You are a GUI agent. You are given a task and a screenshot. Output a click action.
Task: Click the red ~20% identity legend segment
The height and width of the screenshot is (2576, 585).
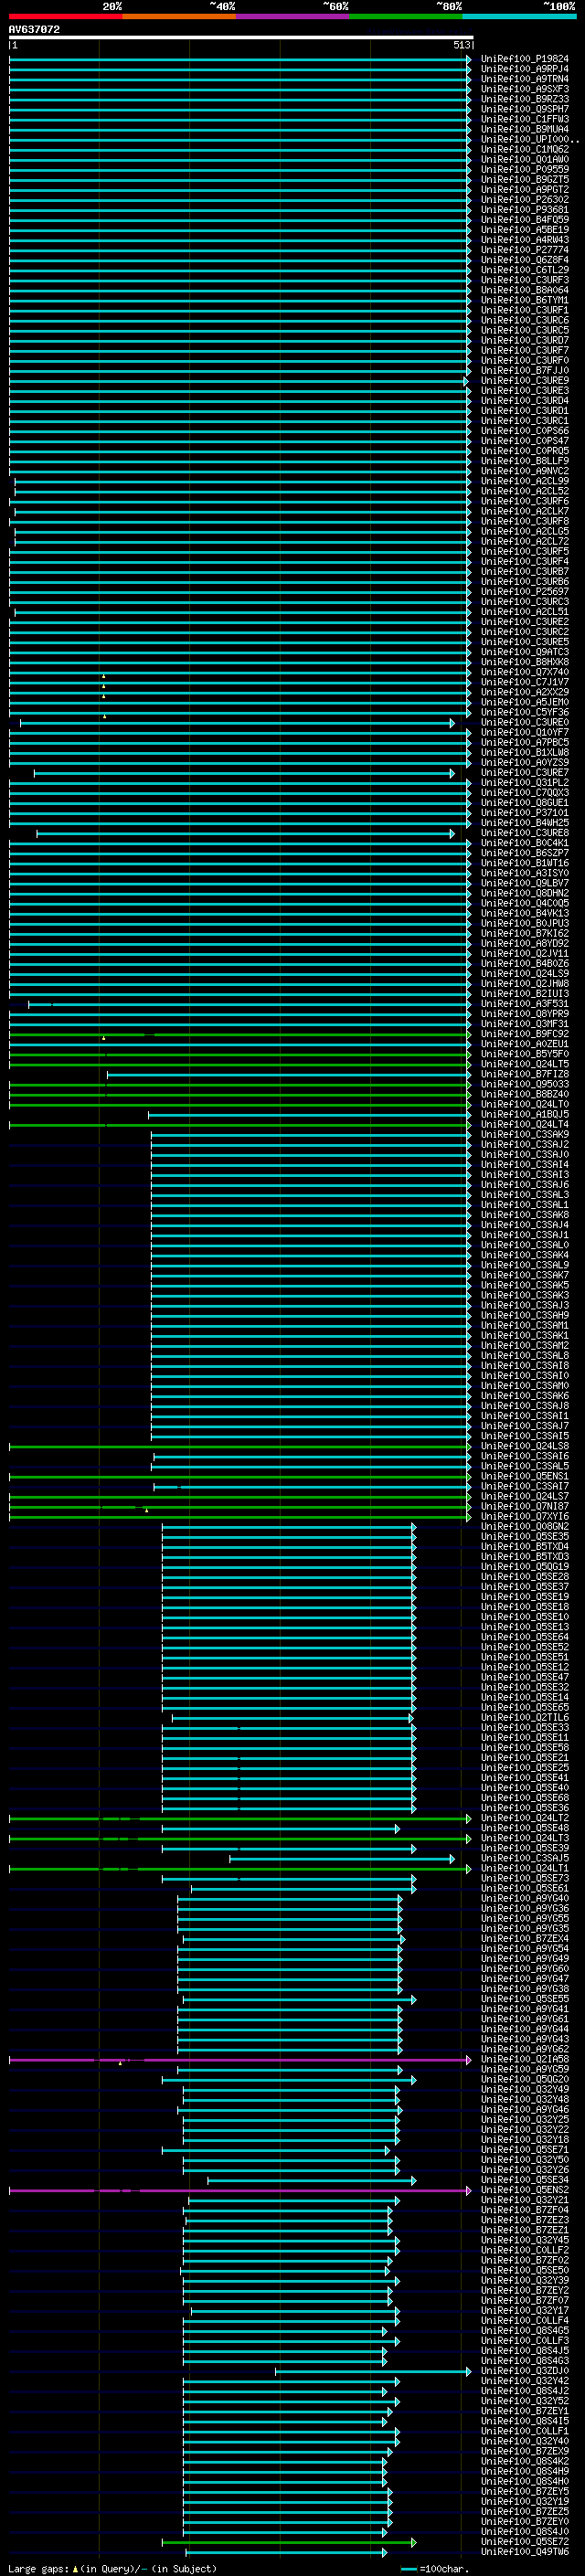66,16
